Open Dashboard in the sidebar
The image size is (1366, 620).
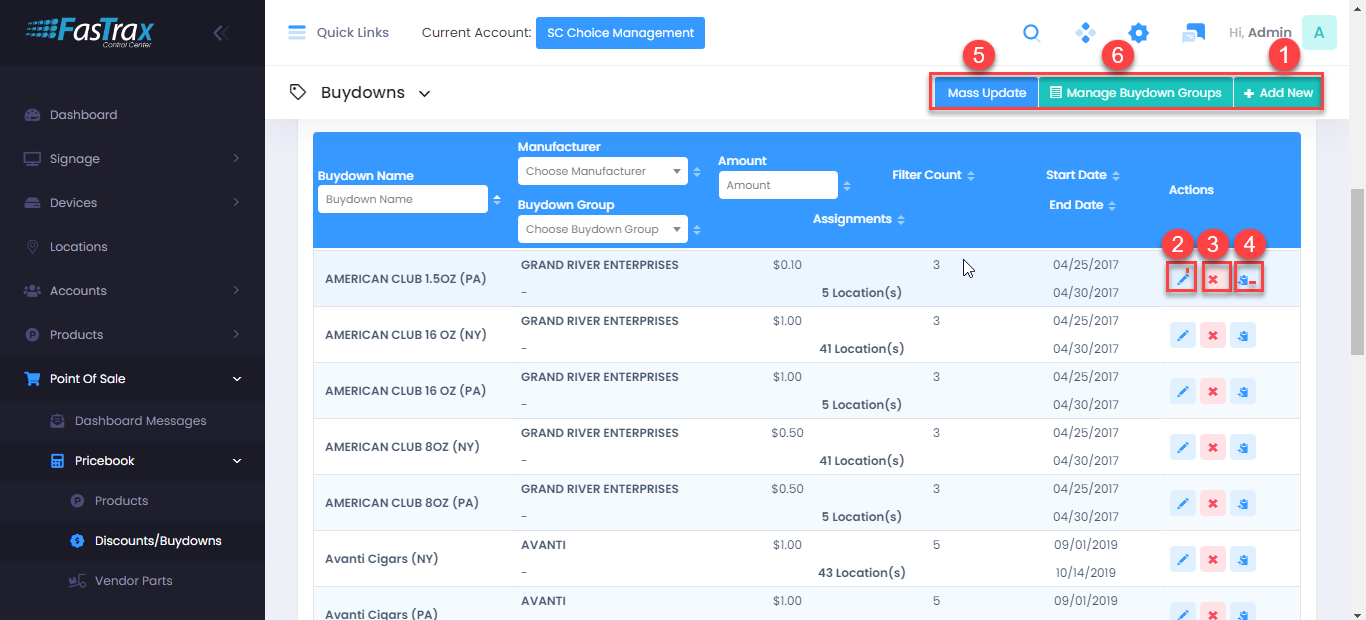pos(132,115)
